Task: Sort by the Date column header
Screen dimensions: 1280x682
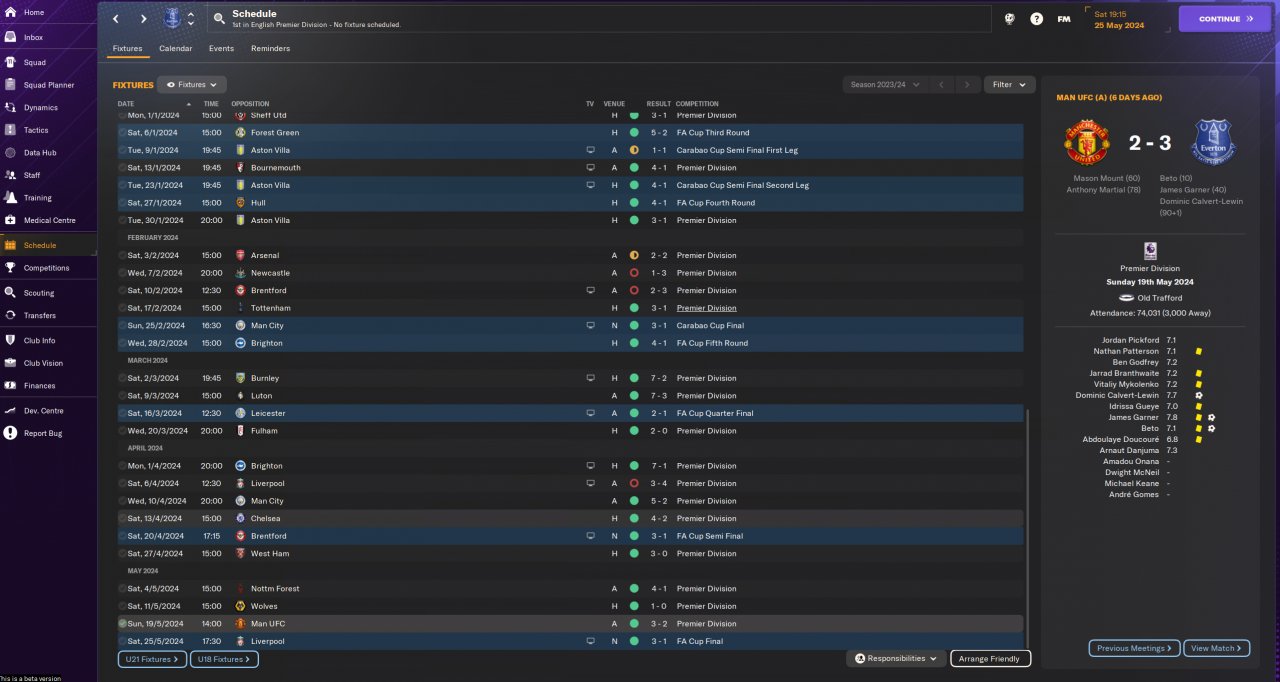Action: point(126,104)
